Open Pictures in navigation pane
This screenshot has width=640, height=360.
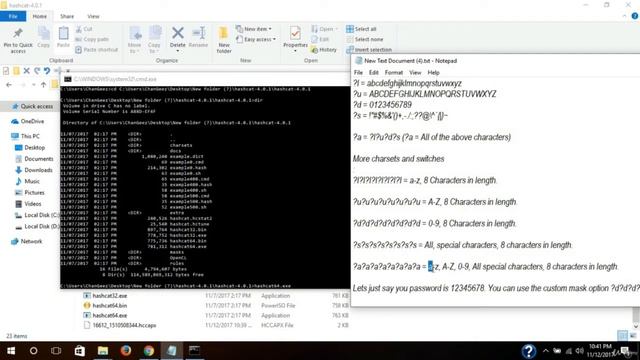(30, 192)
